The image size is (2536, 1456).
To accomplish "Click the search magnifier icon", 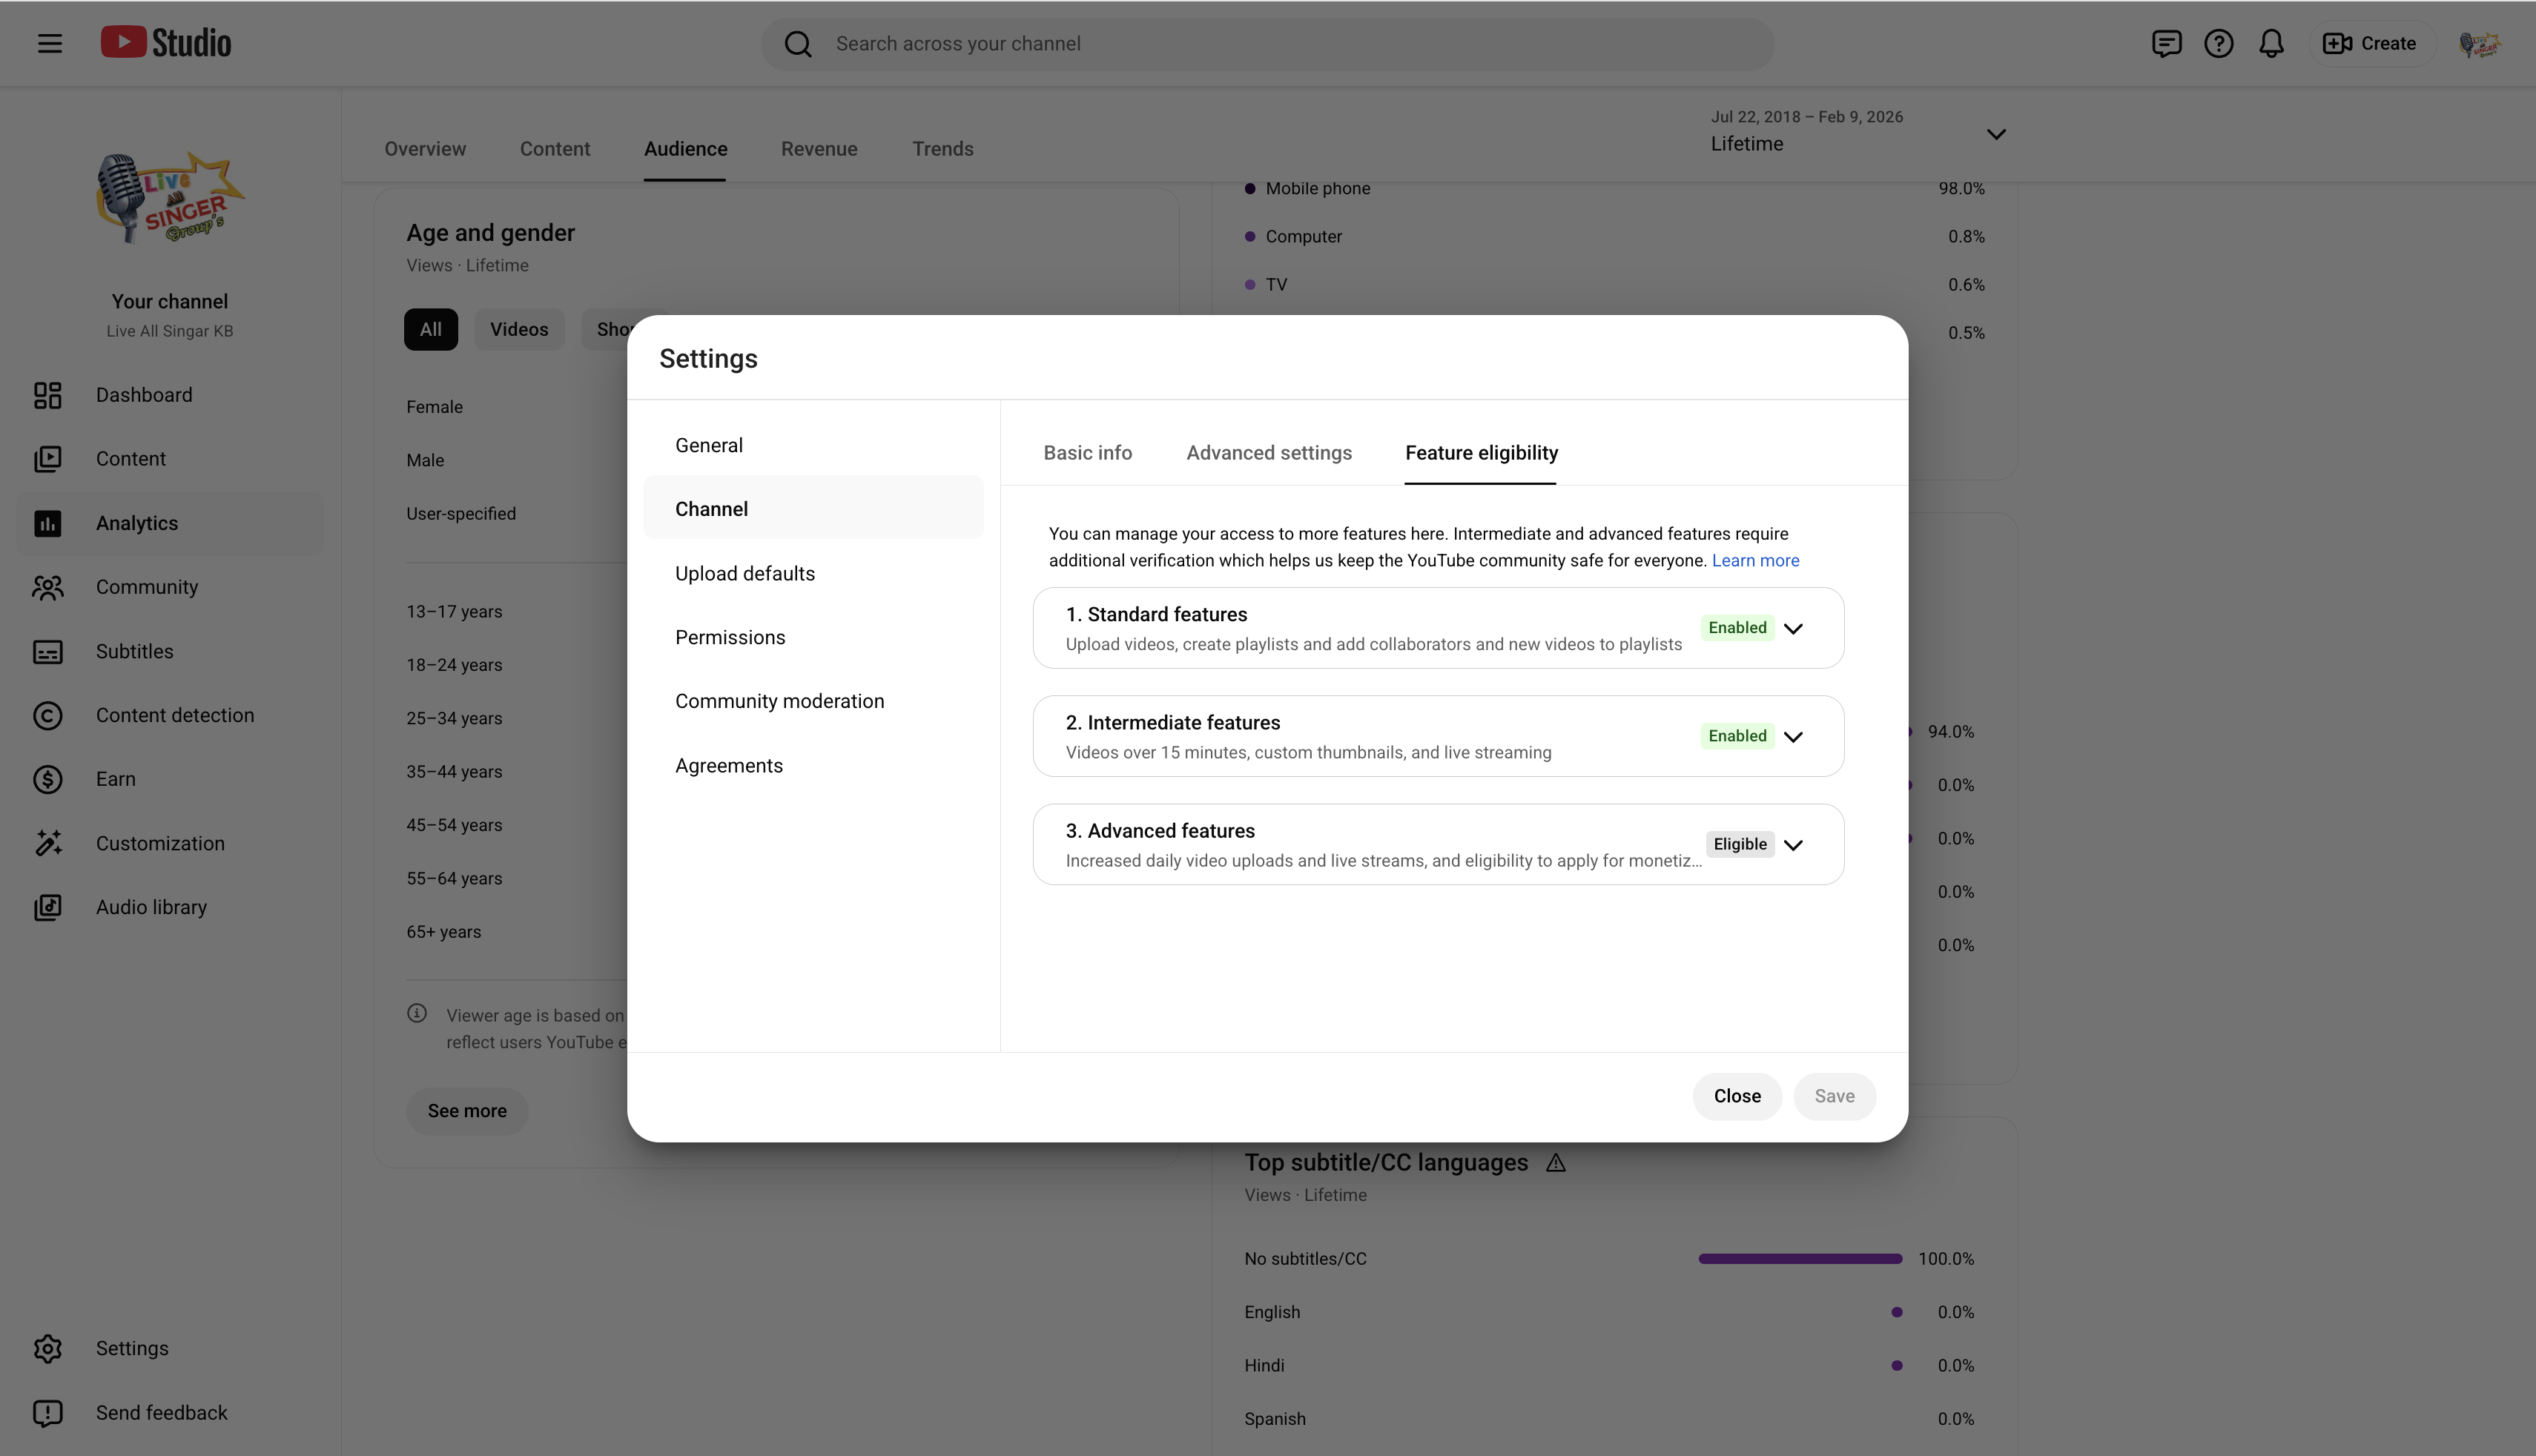I will (x=798, y=44).
